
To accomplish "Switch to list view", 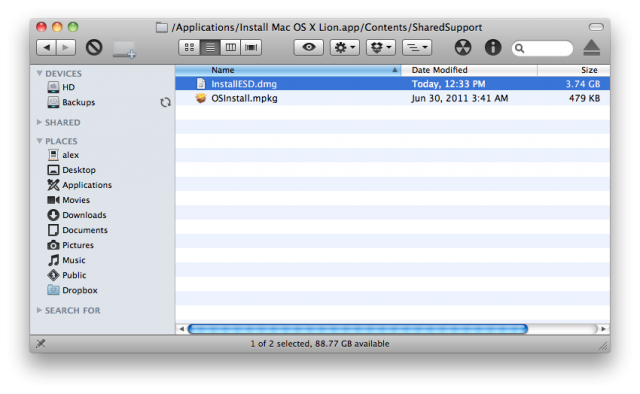I will [210, 48].
